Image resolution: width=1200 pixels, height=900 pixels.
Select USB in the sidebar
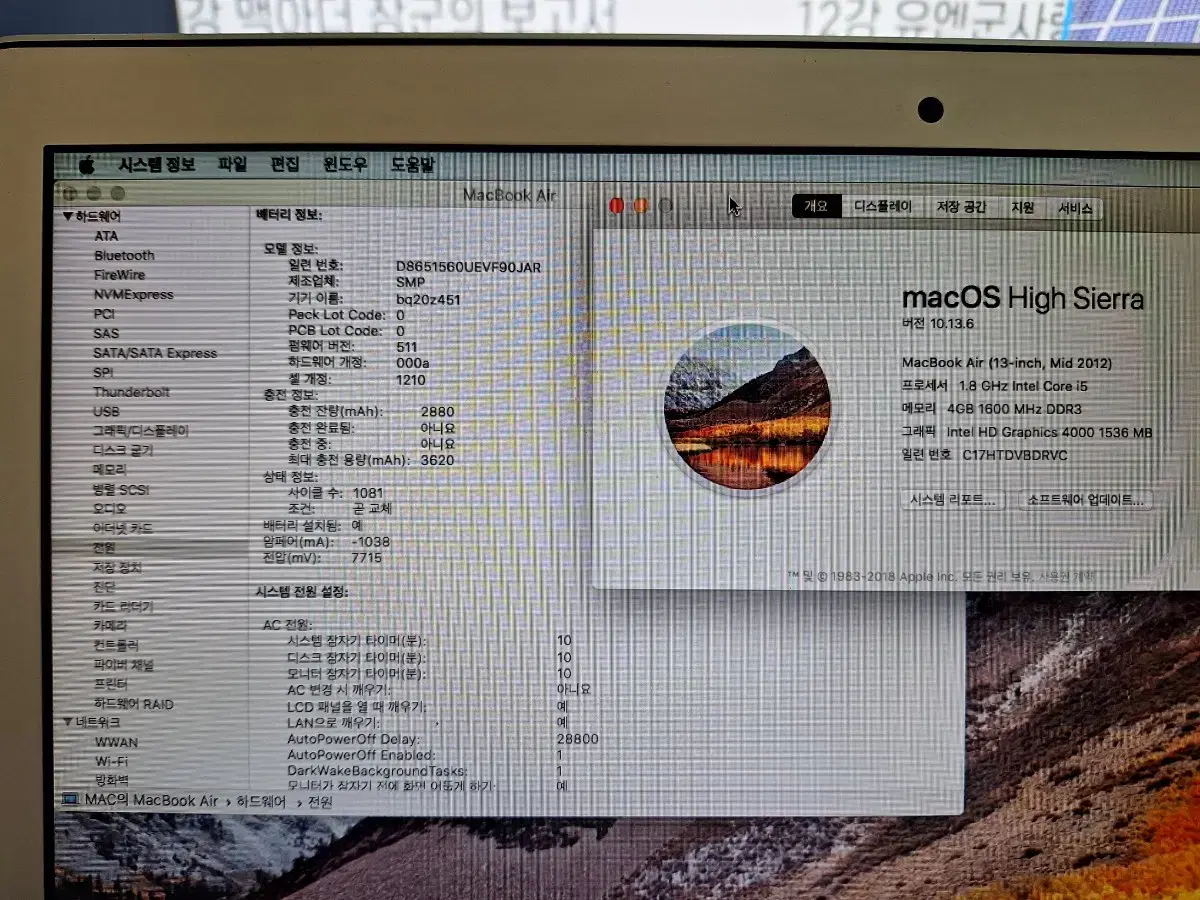point(107,411)
